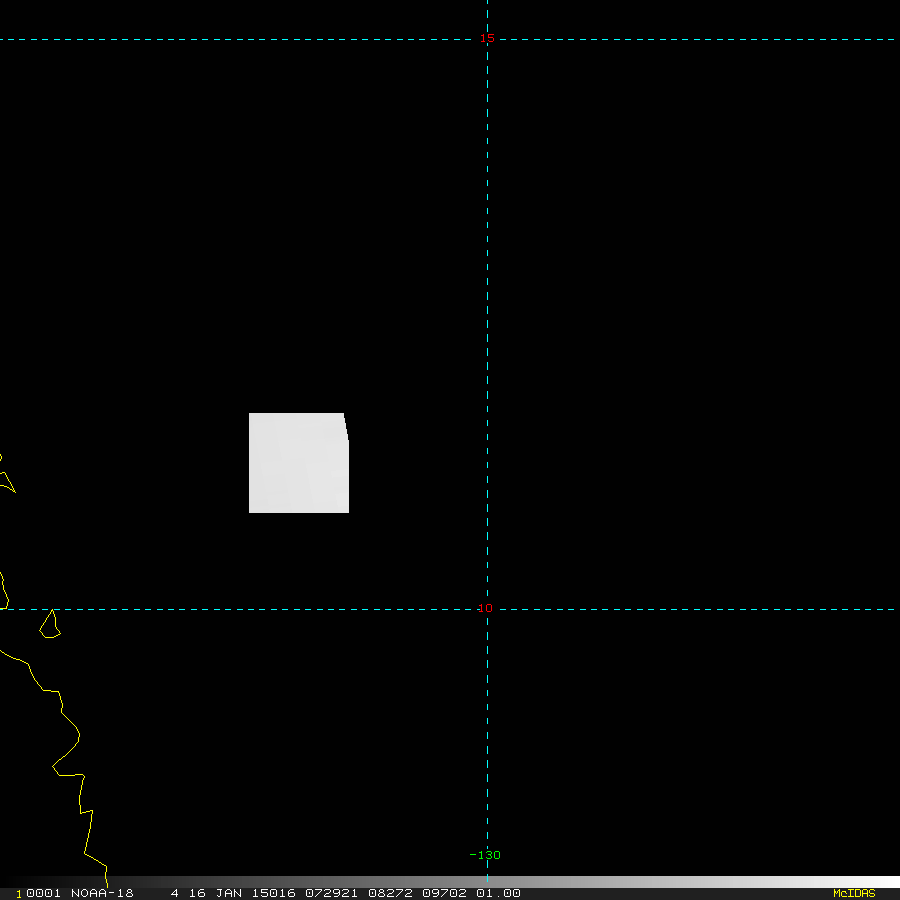This screenshot has width=900, height=900.
Task: Click the grid intersection at 10, -130
Action: pyautogui.click(x=487, y=609)
